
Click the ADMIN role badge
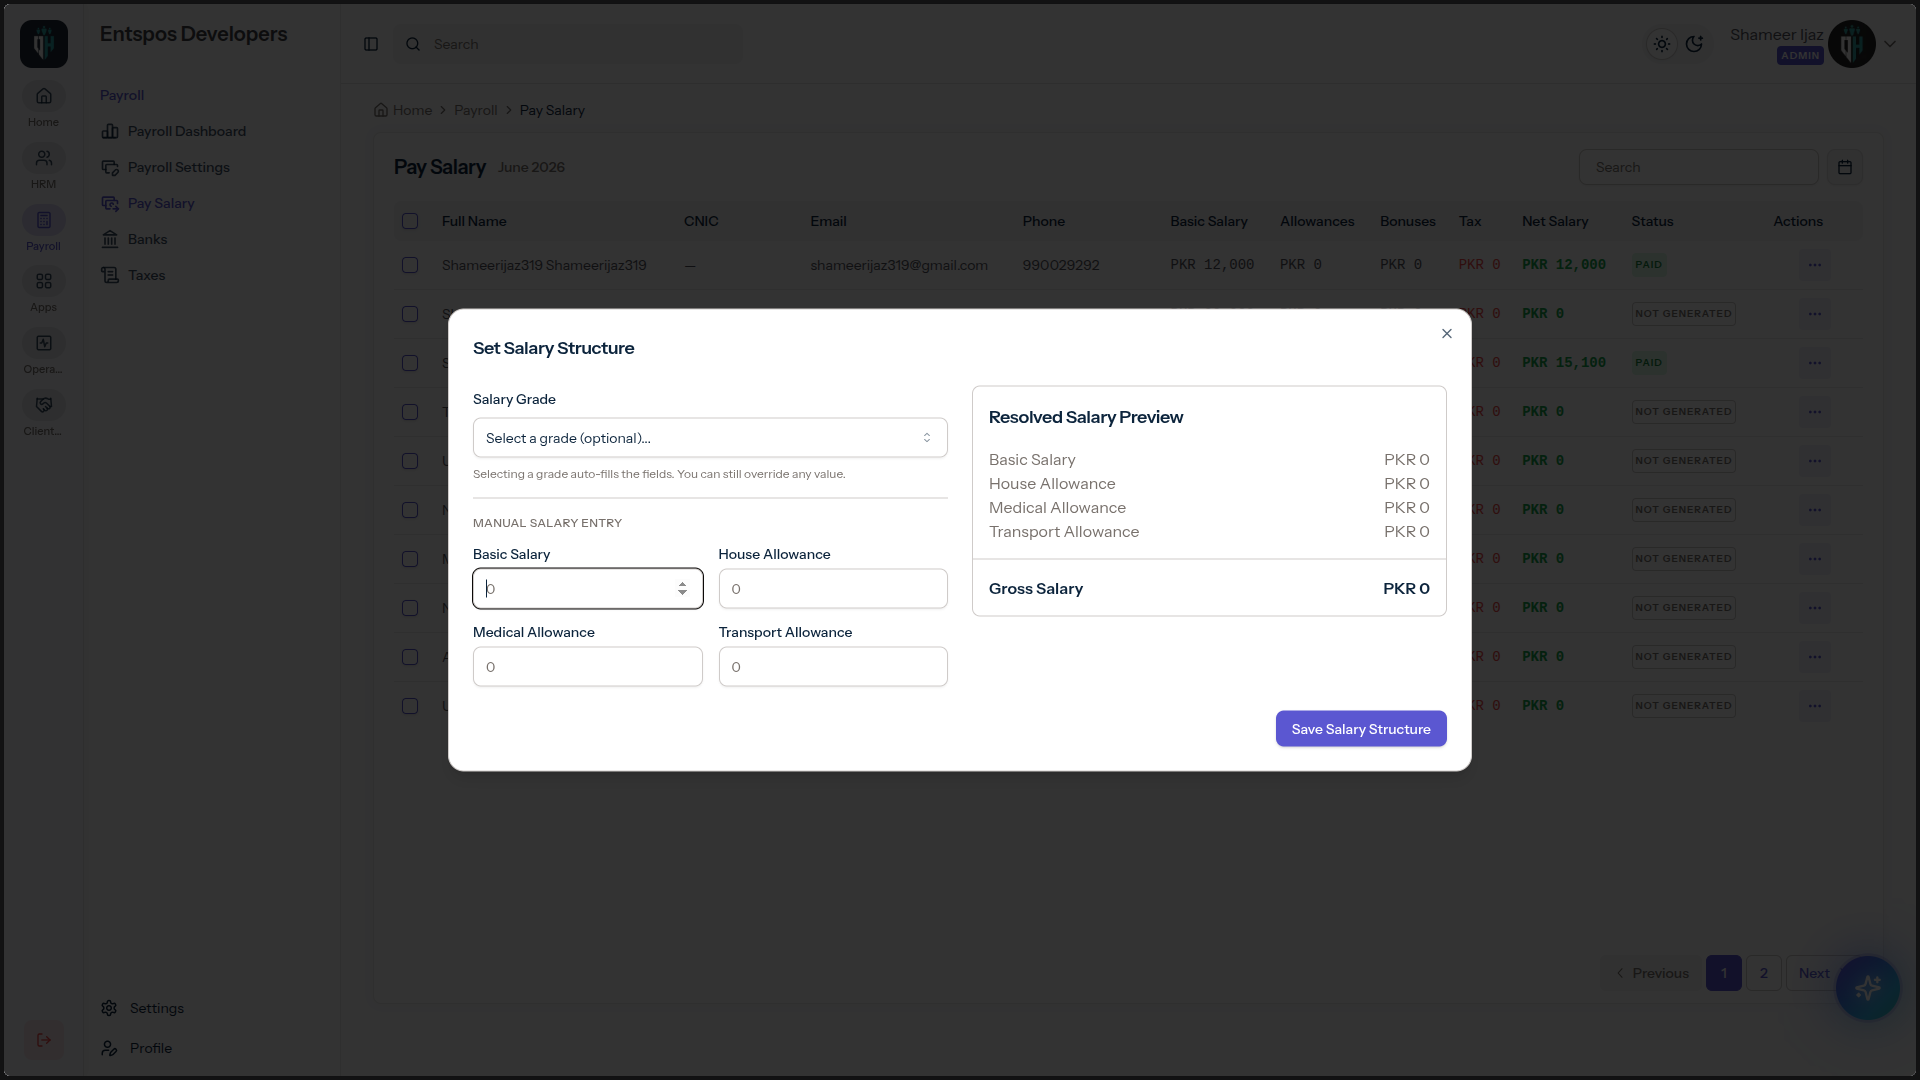(1800, 56)
